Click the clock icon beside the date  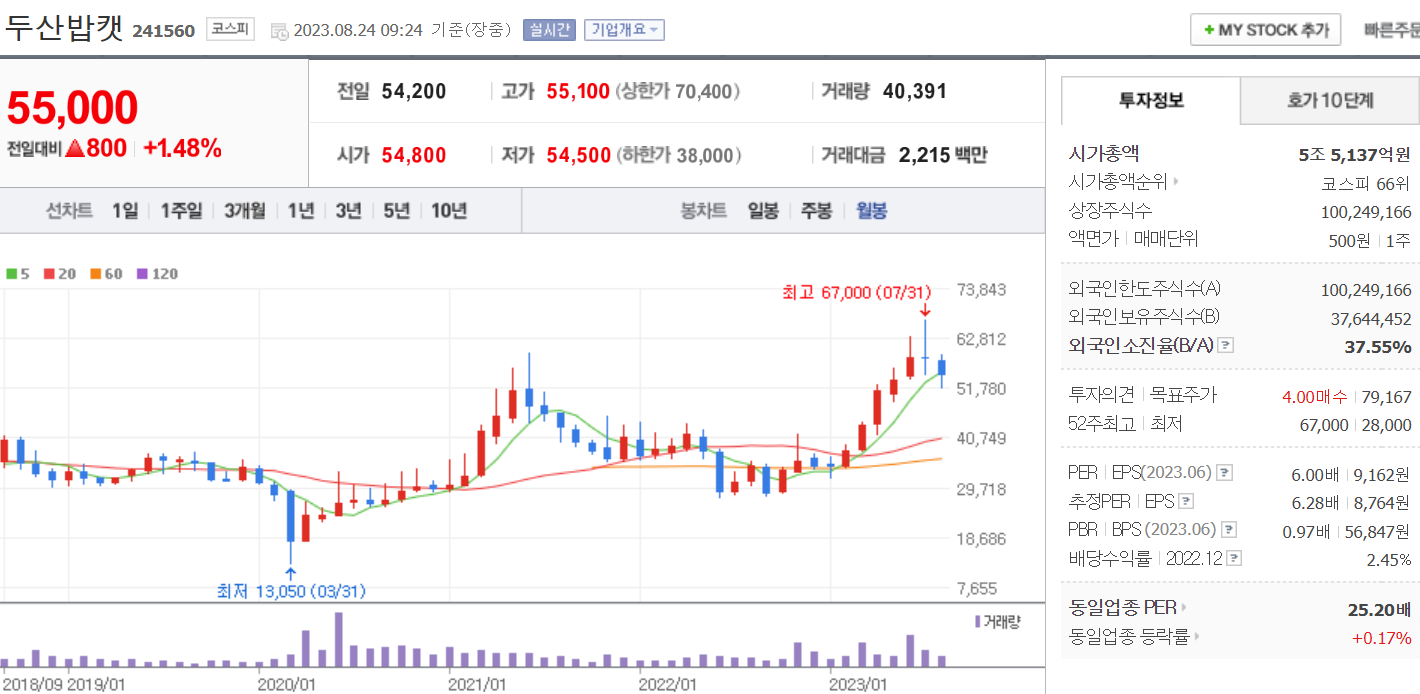[x=279, y=31]
